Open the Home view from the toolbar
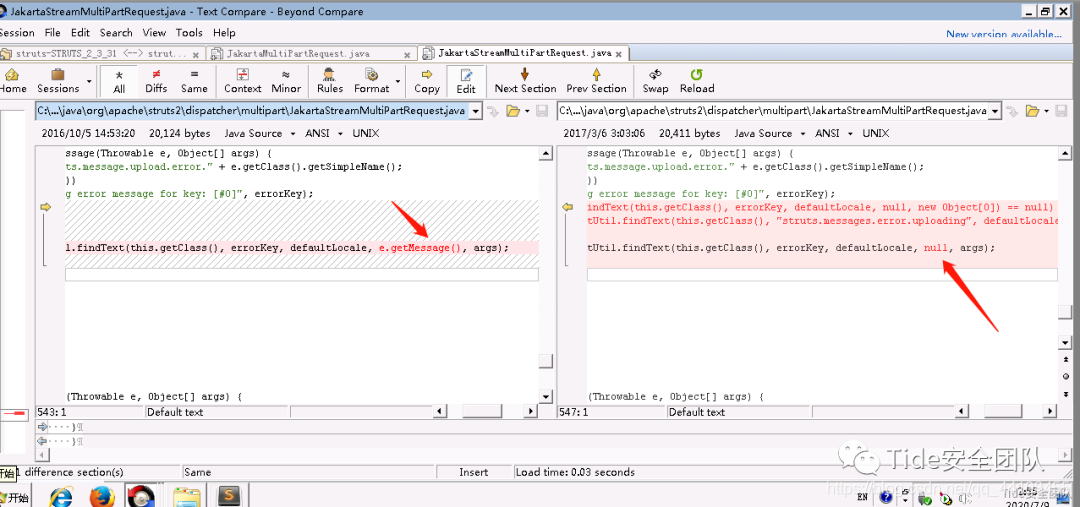1080x507 pixels. [12, 81]
